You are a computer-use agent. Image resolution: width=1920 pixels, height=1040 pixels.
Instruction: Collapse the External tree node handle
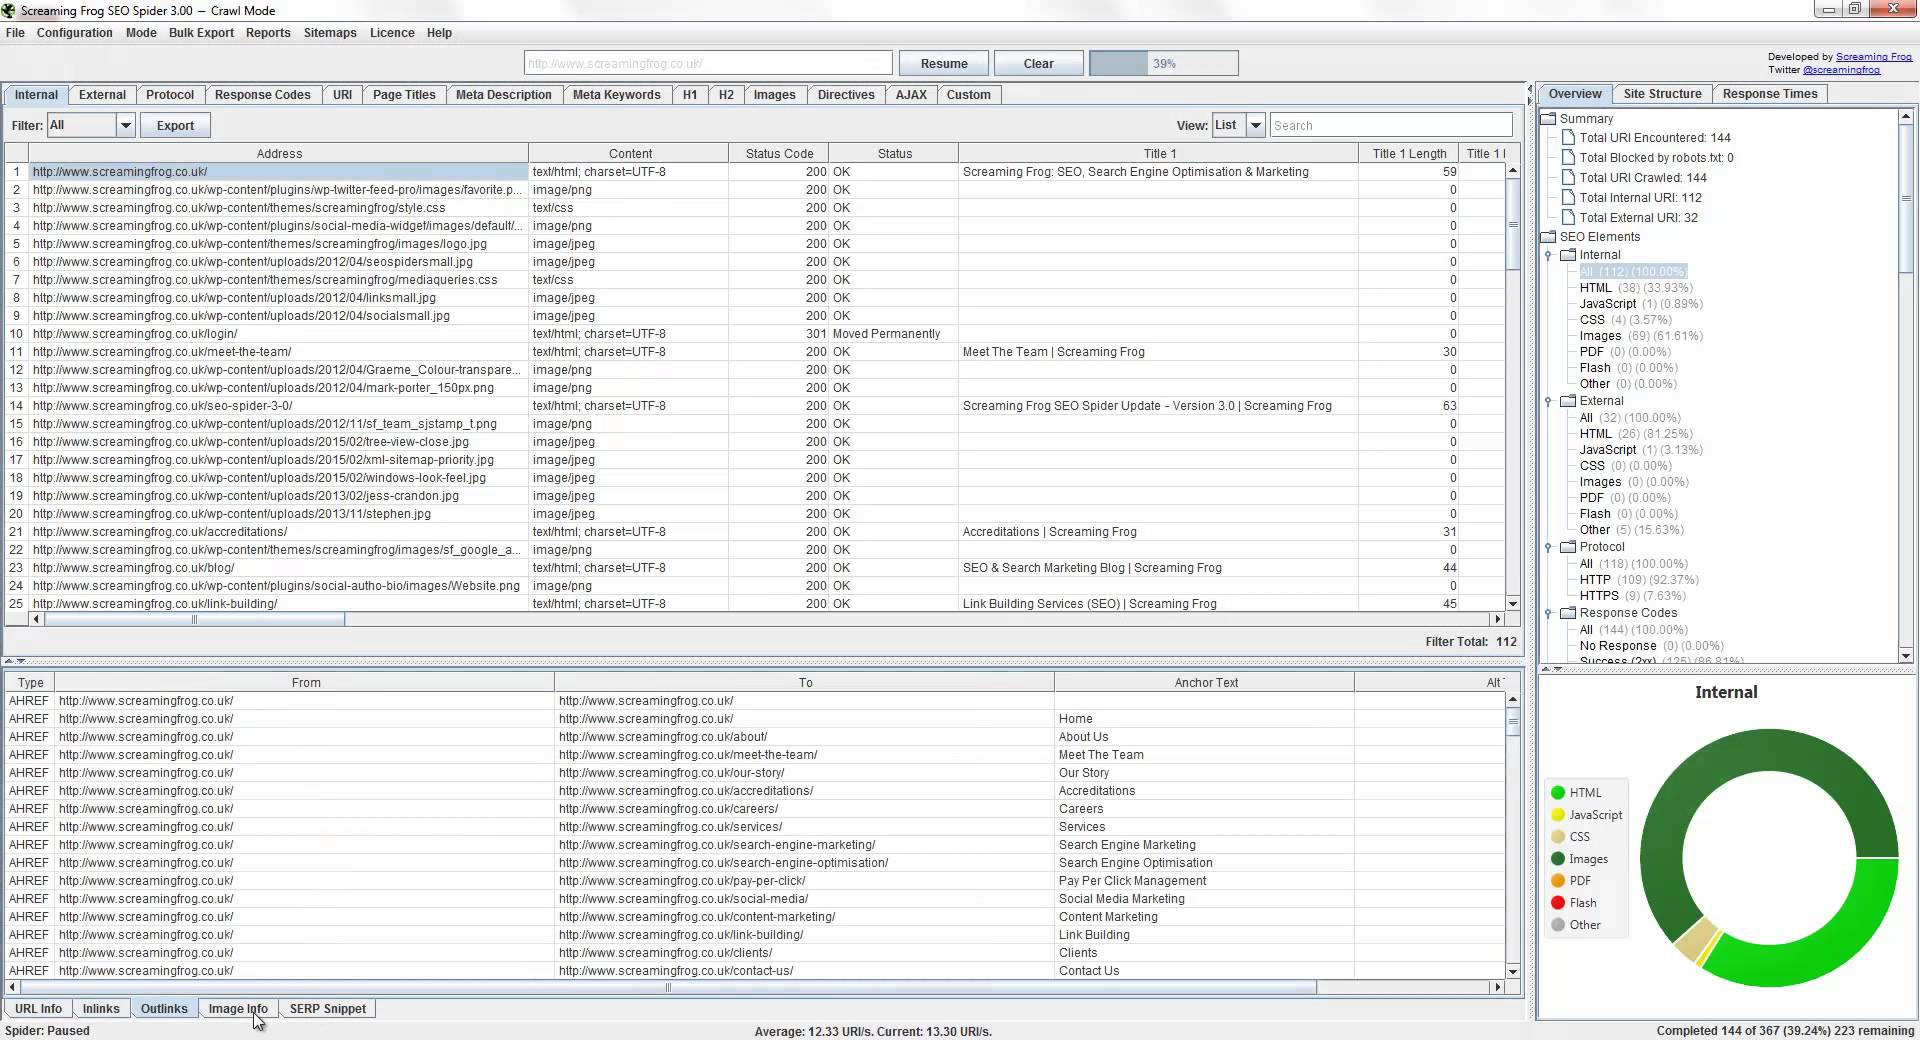[1549, 402]
